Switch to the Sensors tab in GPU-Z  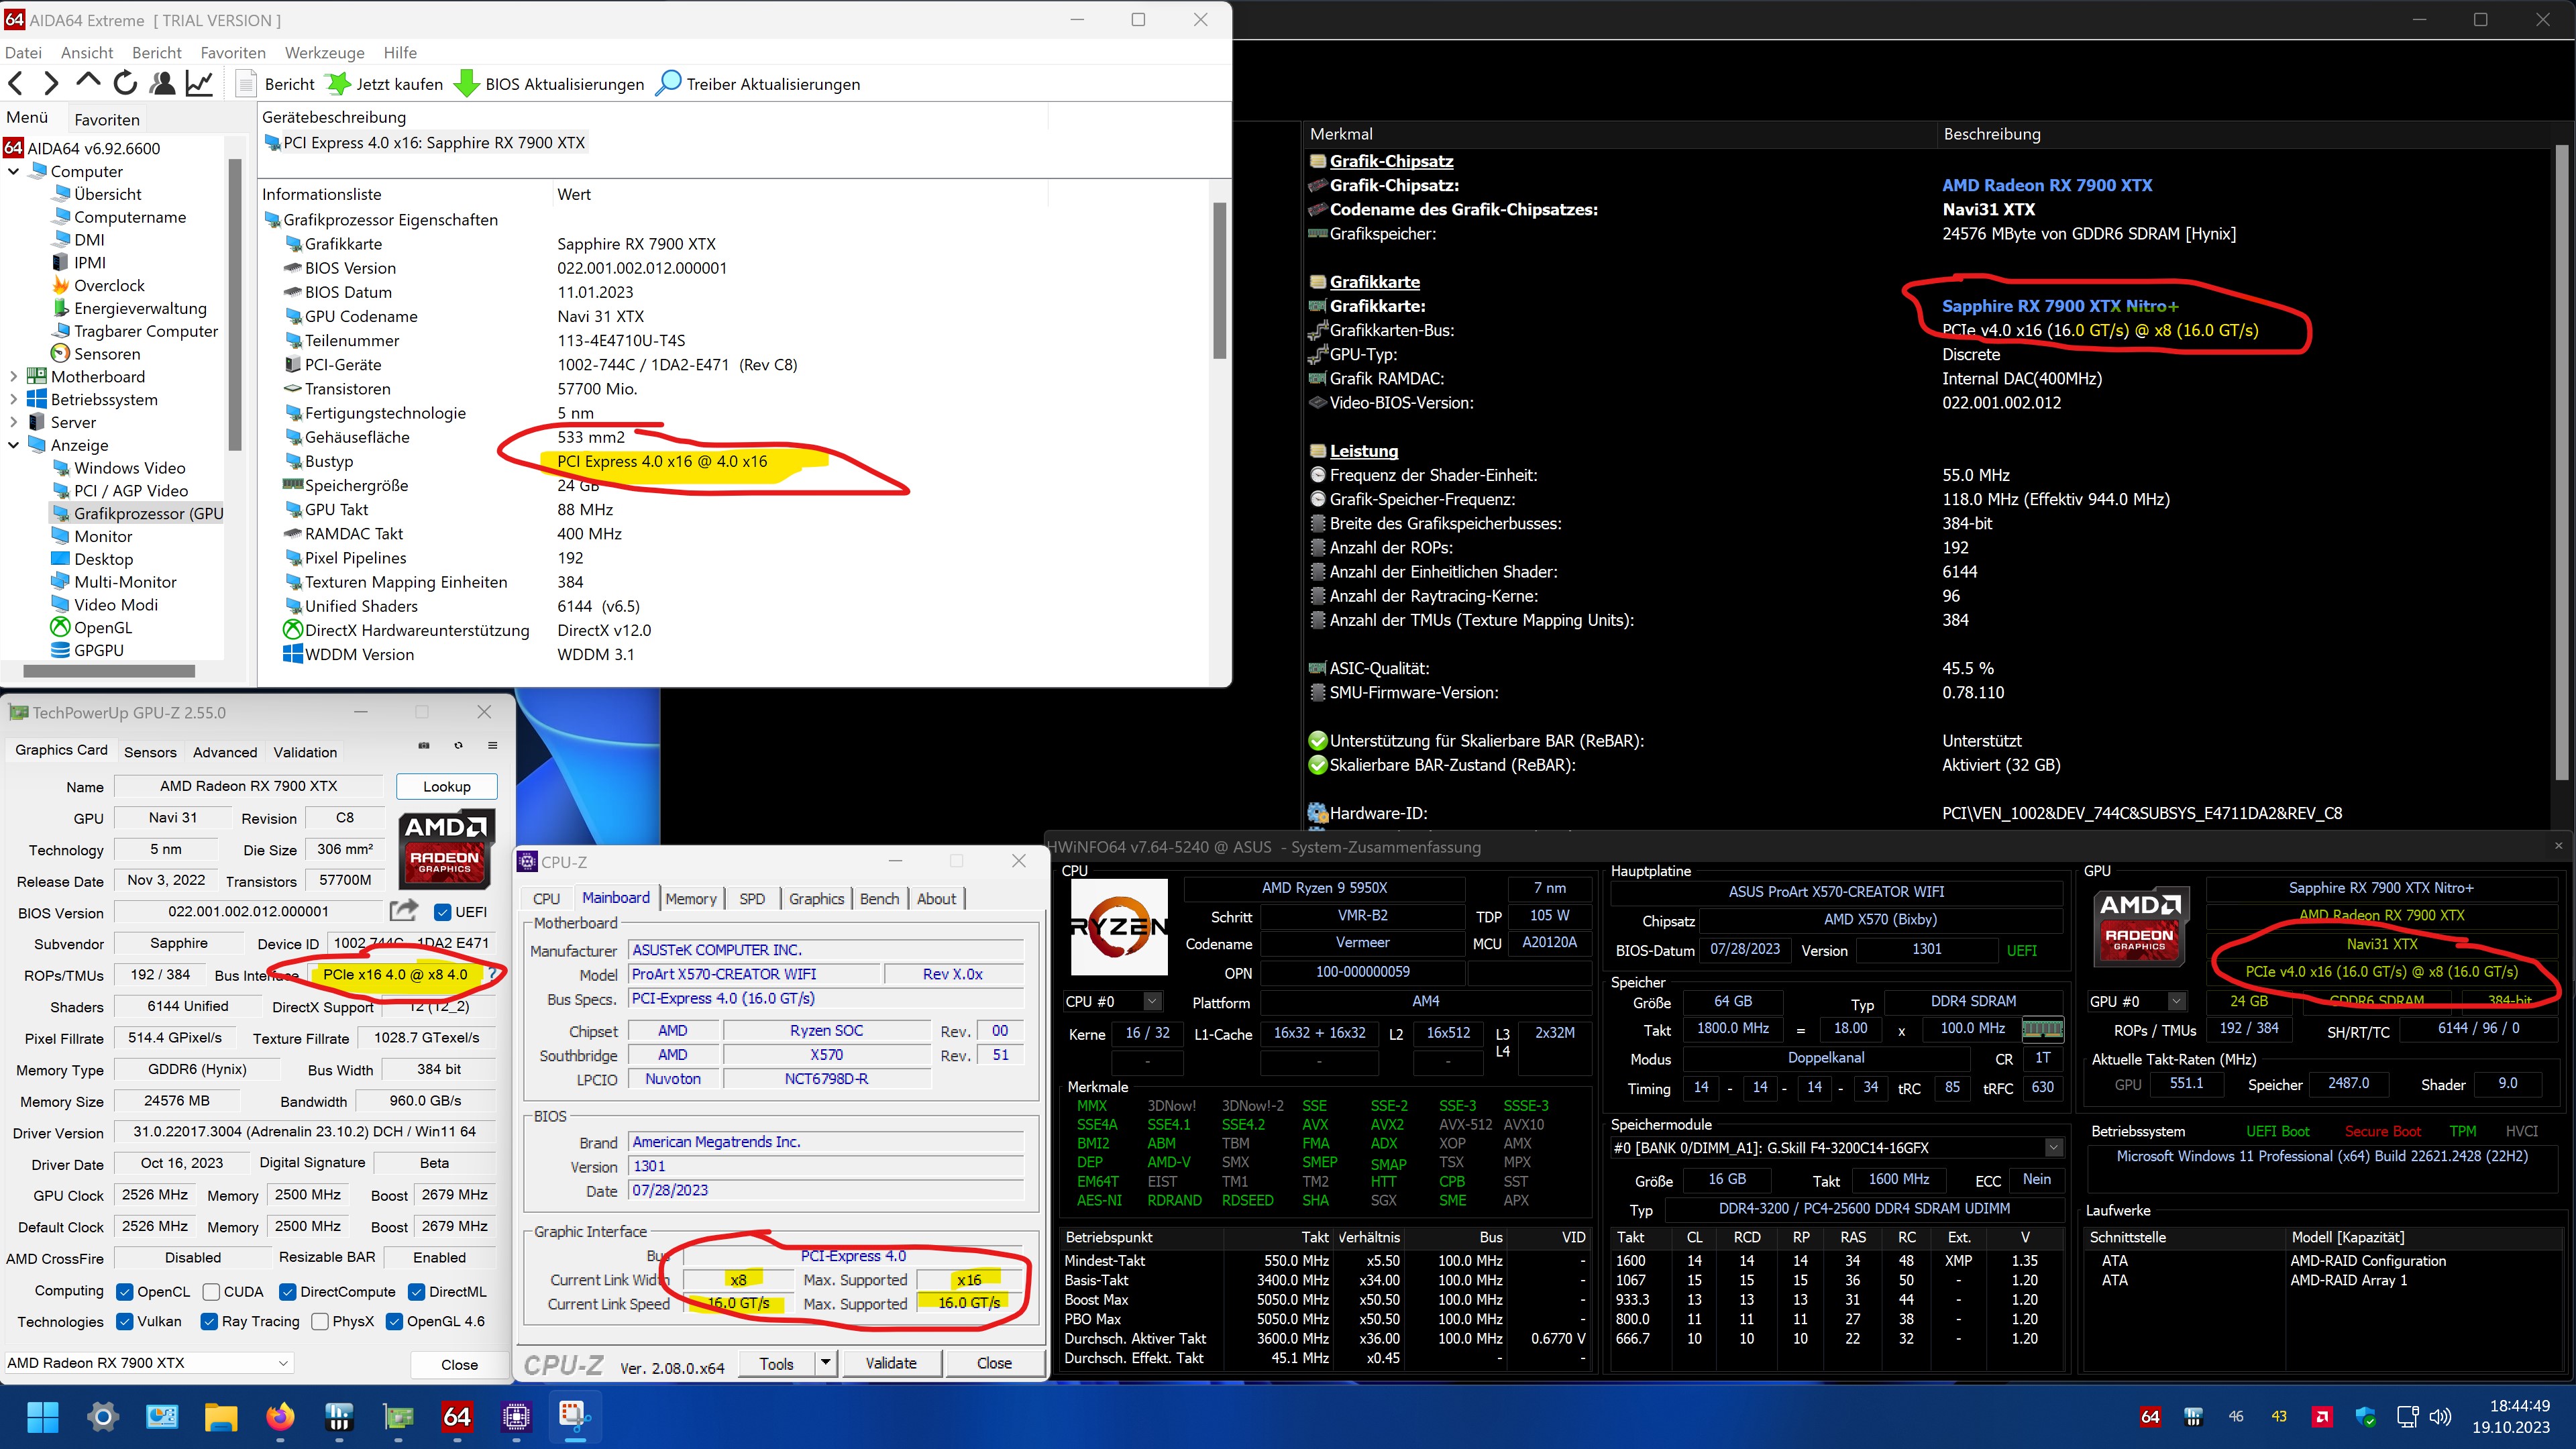coord(150,752)
